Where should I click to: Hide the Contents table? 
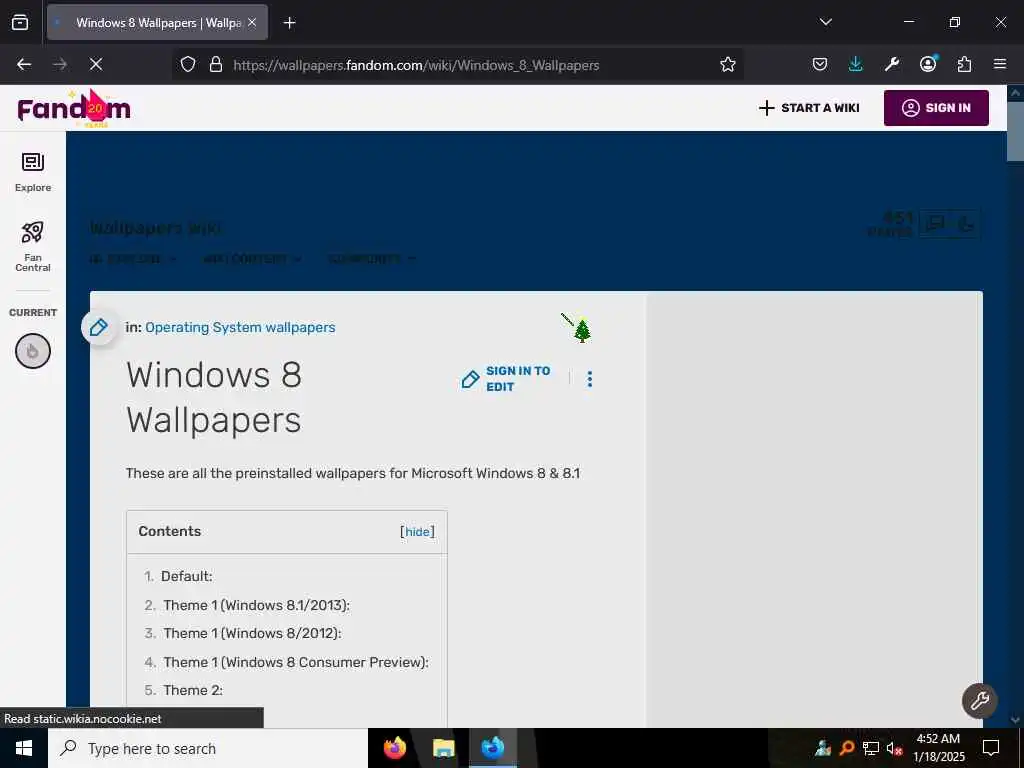[417, 532]
